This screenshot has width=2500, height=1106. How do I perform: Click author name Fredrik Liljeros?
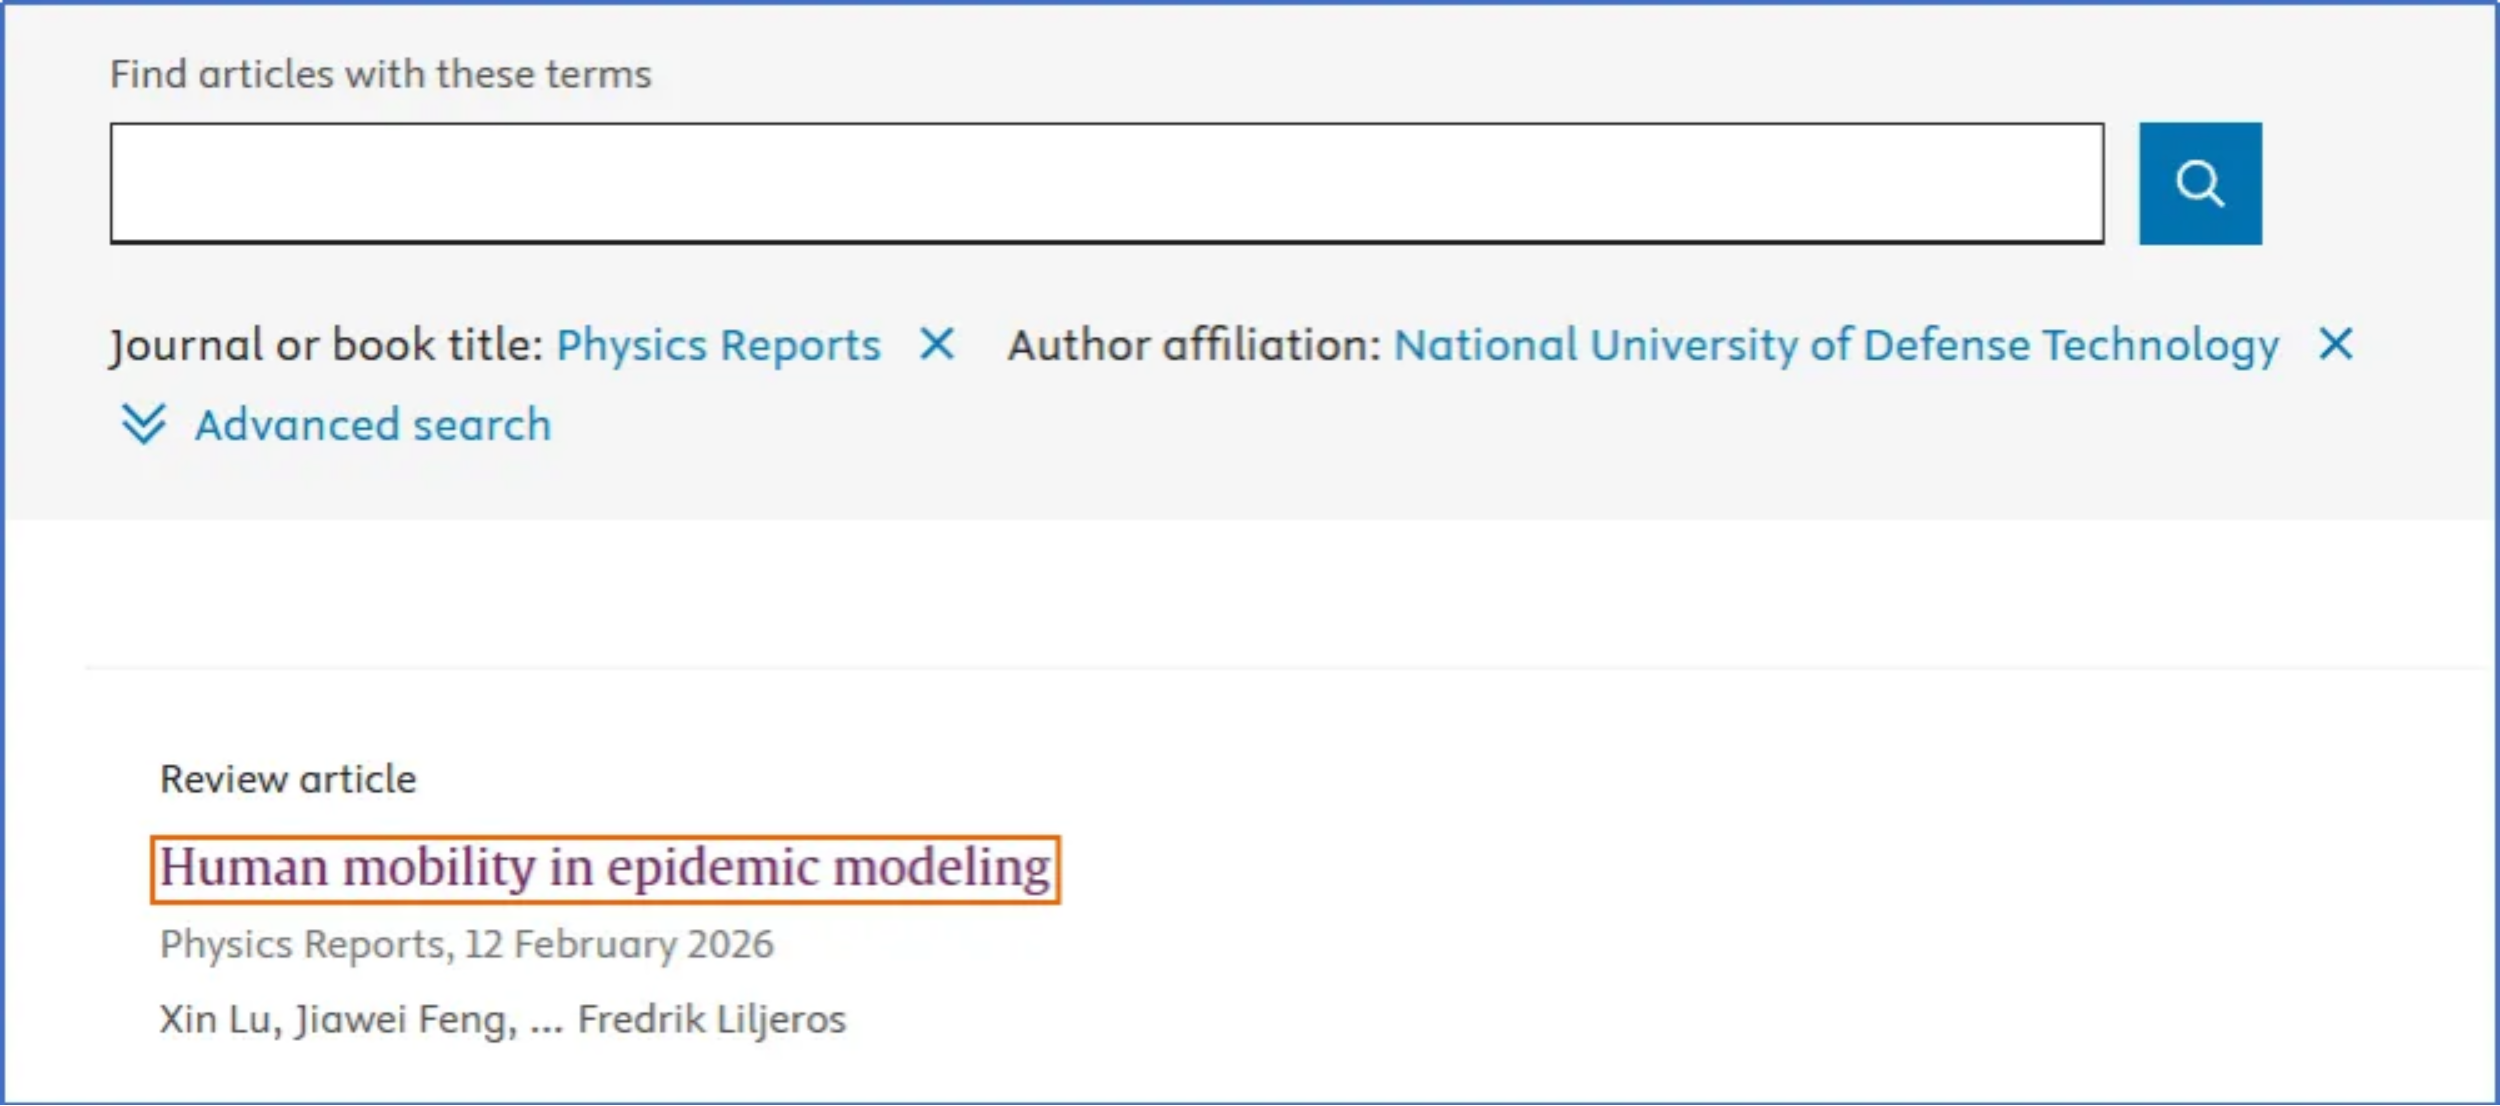point(711,1019)
